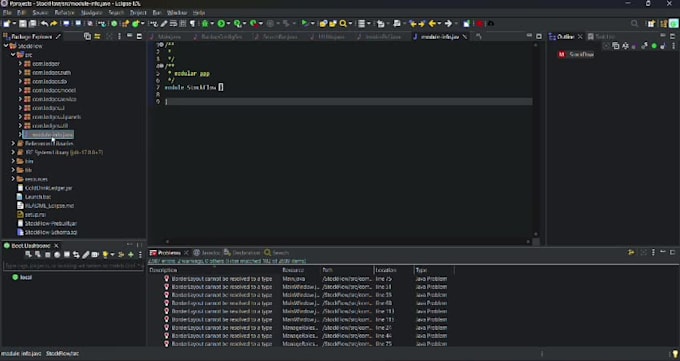Viewport: 680px width, 361px height.
Task: Close the Boot Dashboard view
Action: (x=56, y=246)
